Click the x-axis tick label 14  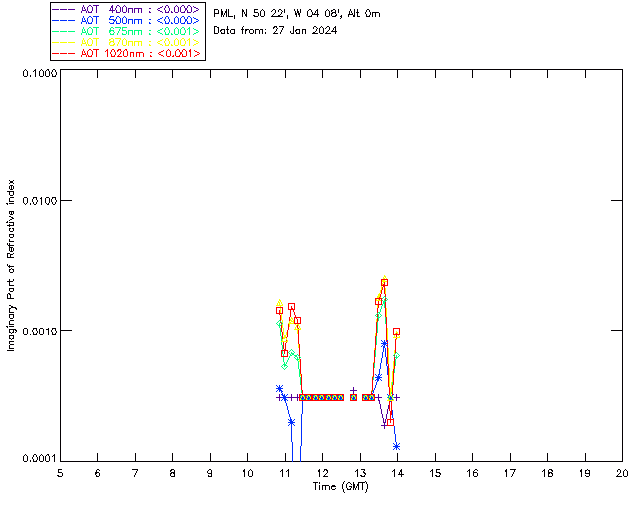398,473
